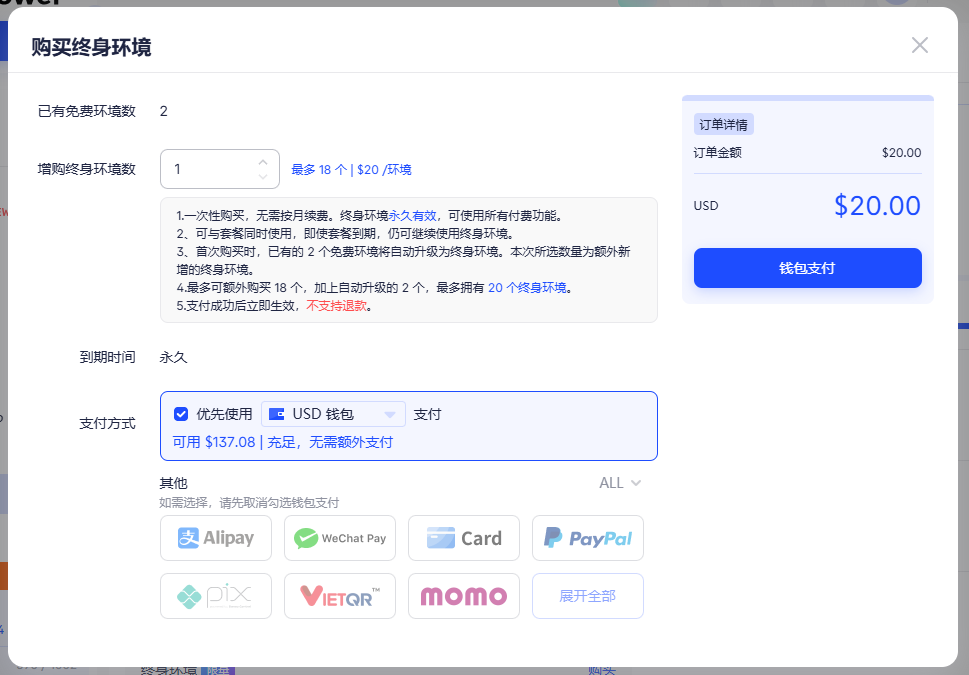Viewport: 969px width, 675px height.
Task: Uncheck the prefer wallet payment checkbox
Action: [x=181, y=414]
